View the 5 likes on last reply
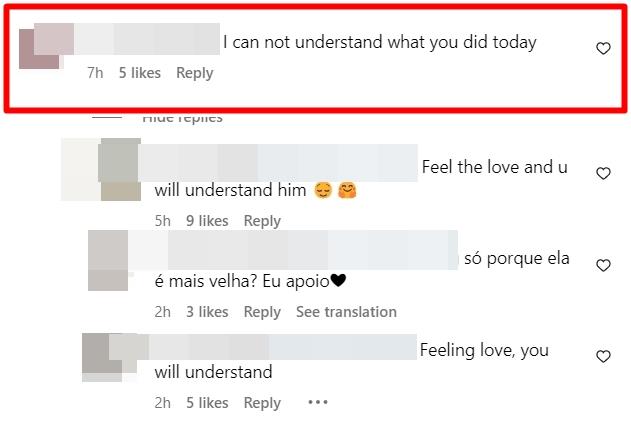The height and width of the screenshot is (440, 631). coord(207,403)
